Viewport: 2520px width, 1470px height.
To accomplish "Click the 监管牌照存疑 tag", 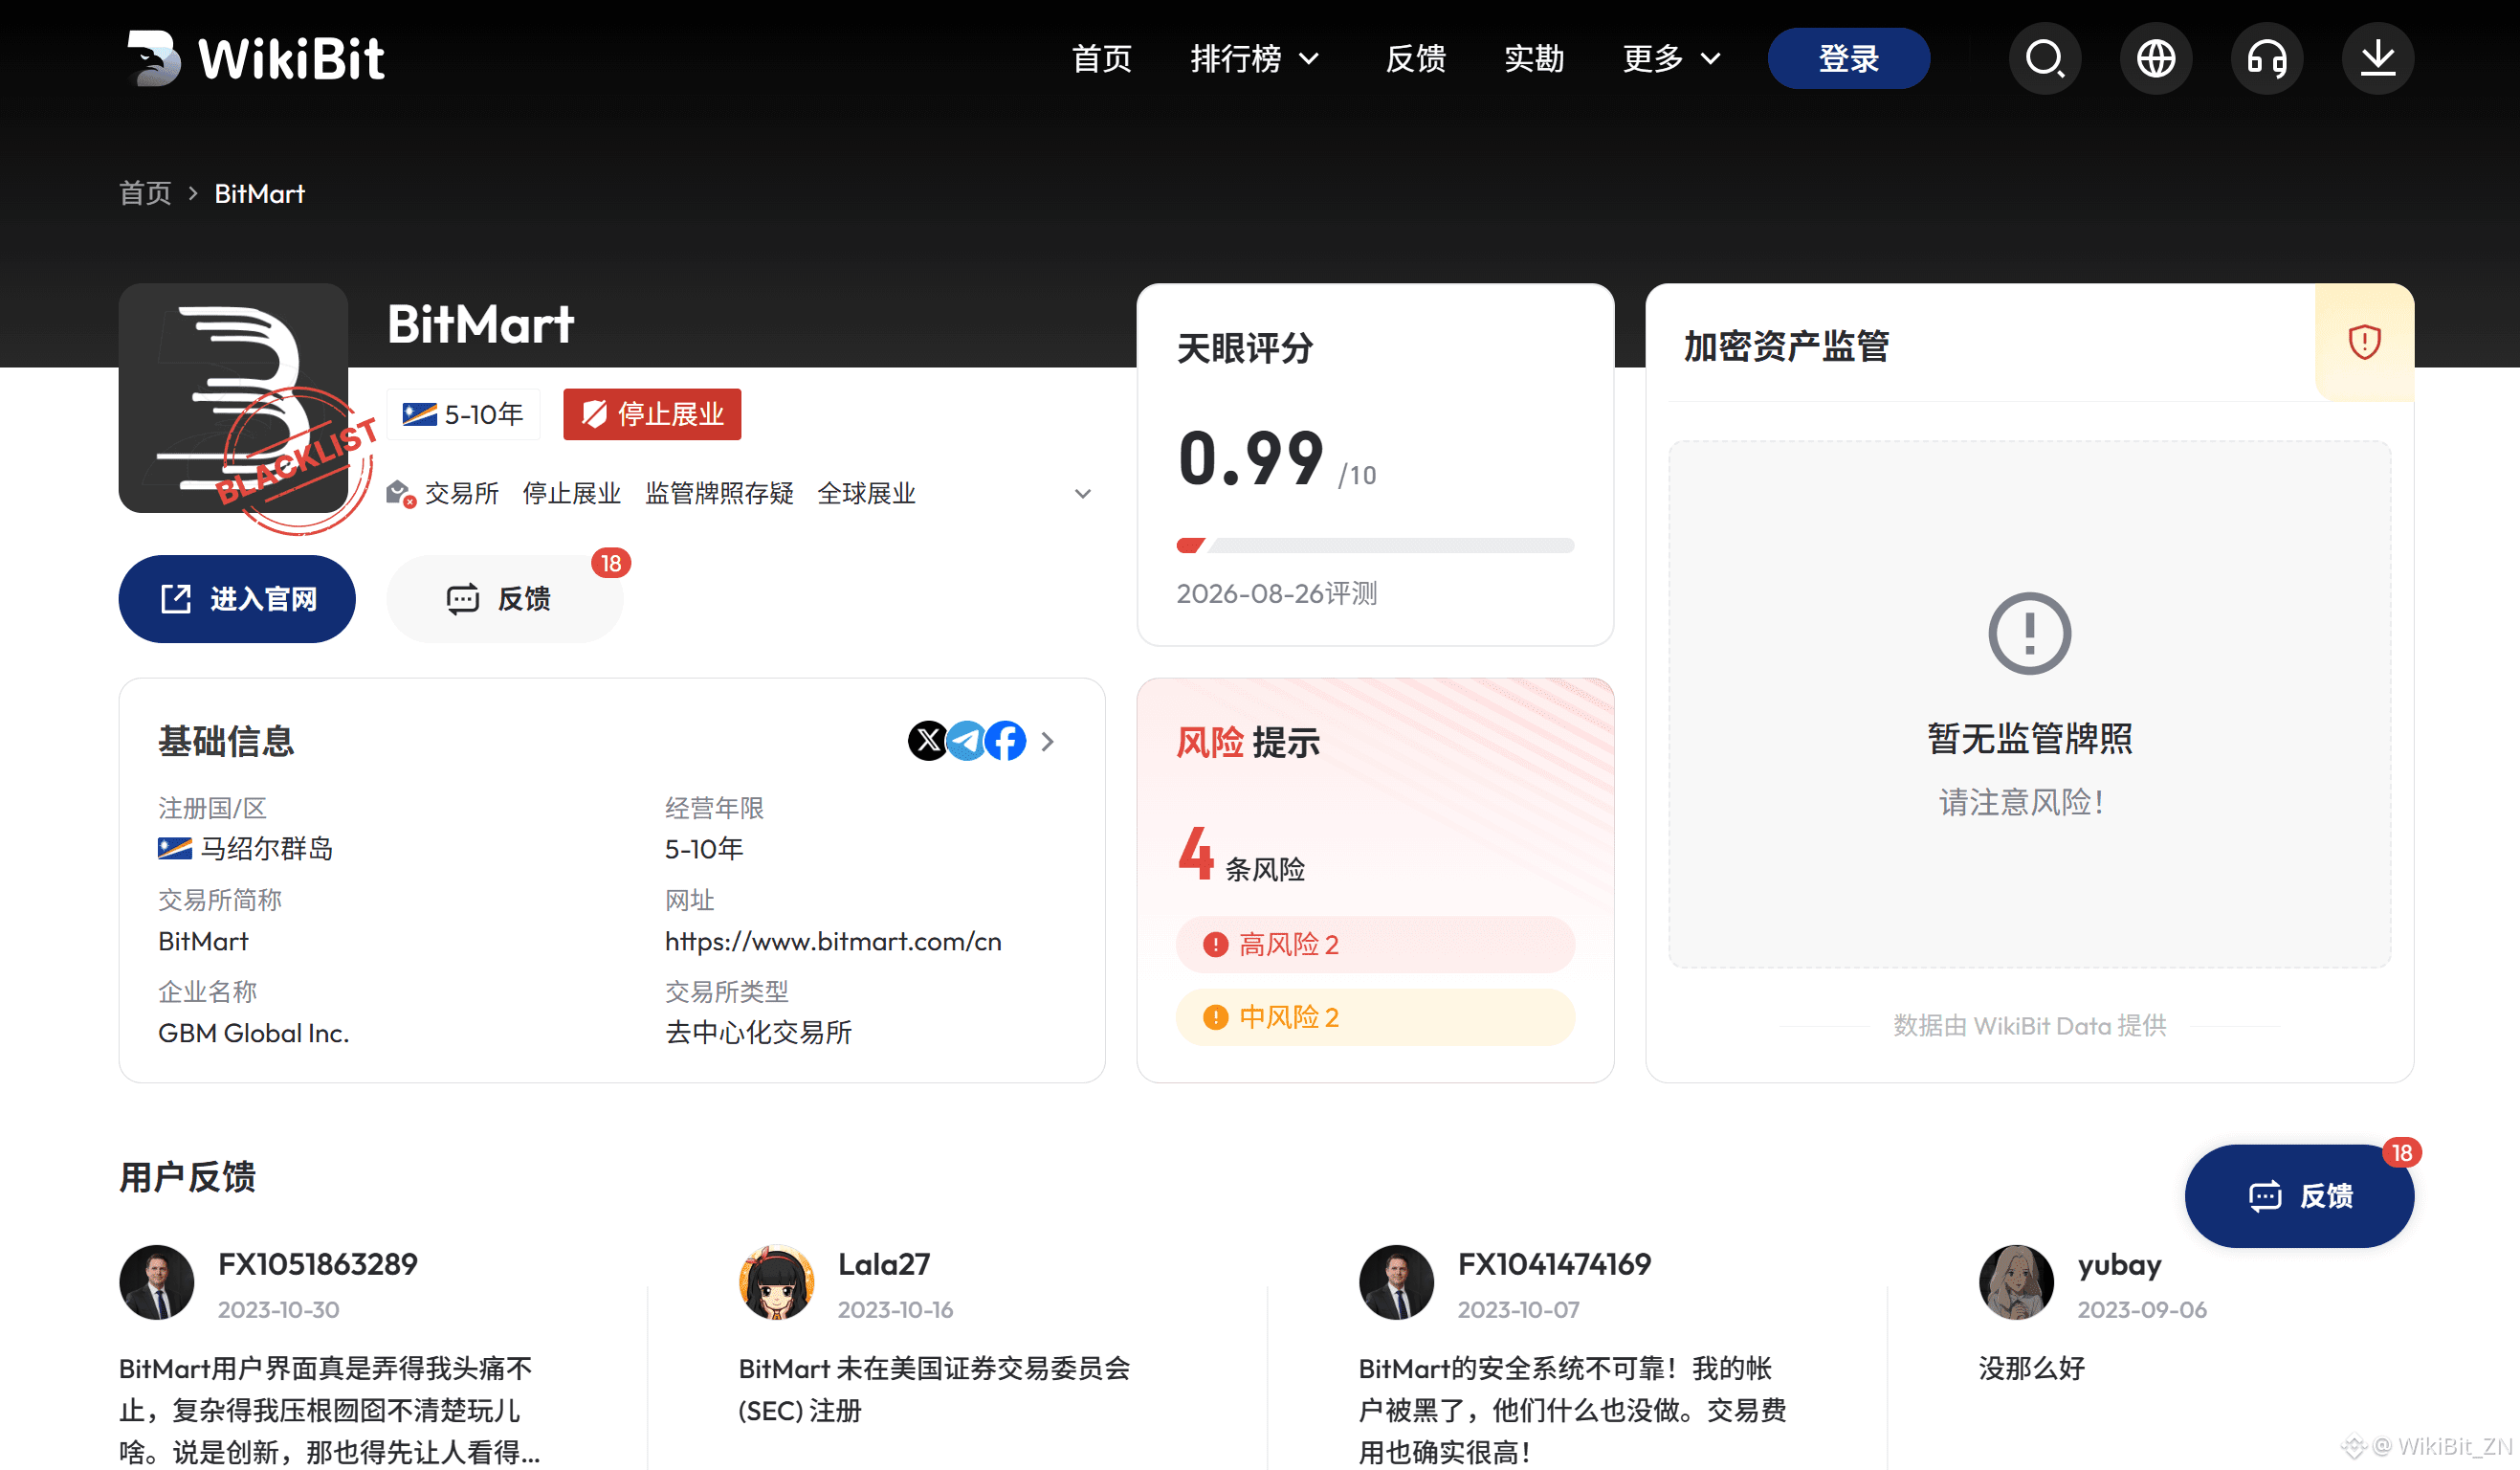I will tap(720, 494).
